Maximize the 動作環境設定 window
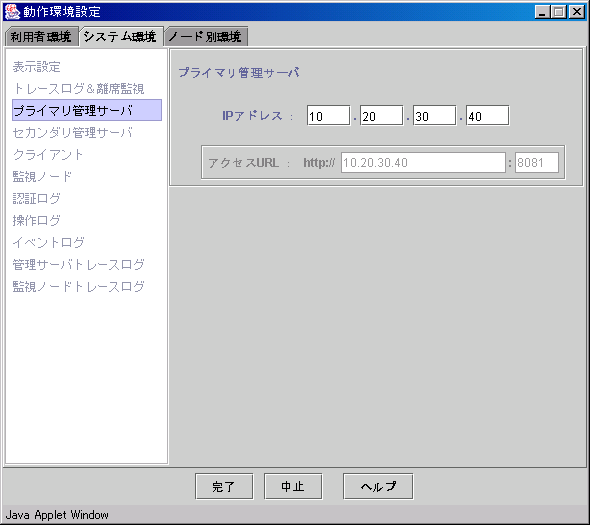Viewport: 590px width, 525px height. (x=559, y=12)
